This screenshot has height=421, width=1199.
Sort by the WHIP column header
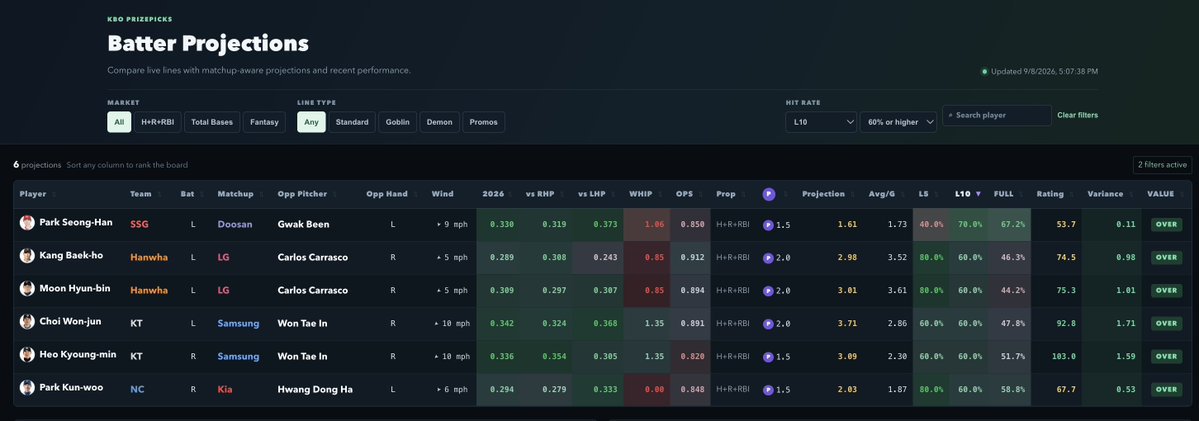click(x=645, y=194)
